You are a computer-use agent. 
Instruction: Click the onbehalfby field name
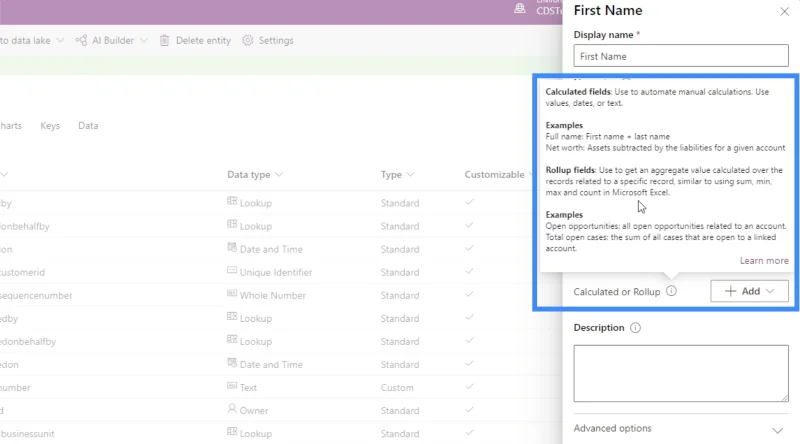pos(25,226)
